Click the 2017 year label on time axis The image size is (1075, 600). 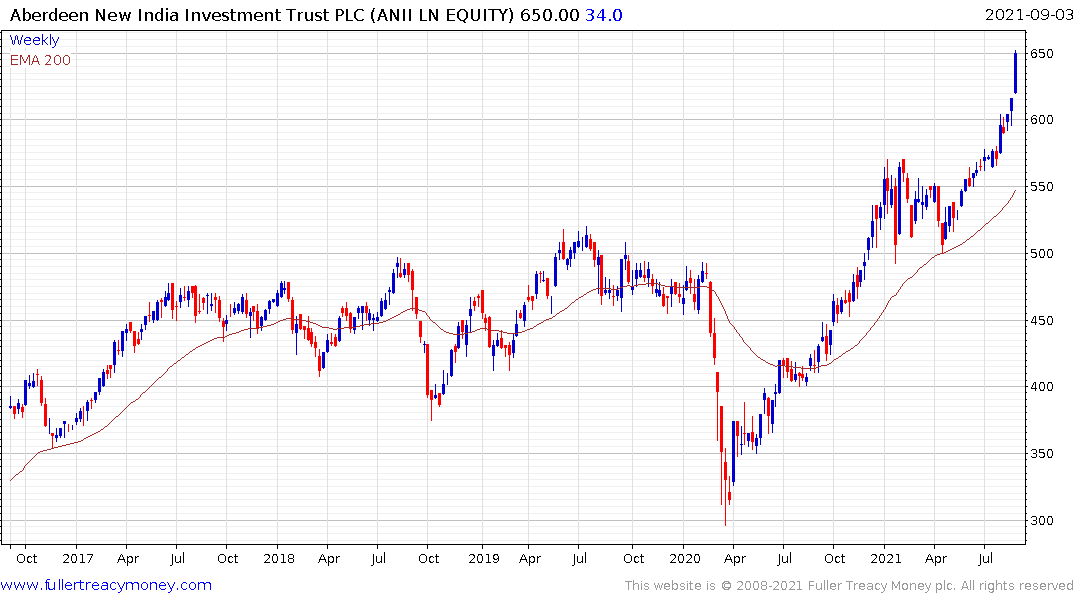click(77, 558)
